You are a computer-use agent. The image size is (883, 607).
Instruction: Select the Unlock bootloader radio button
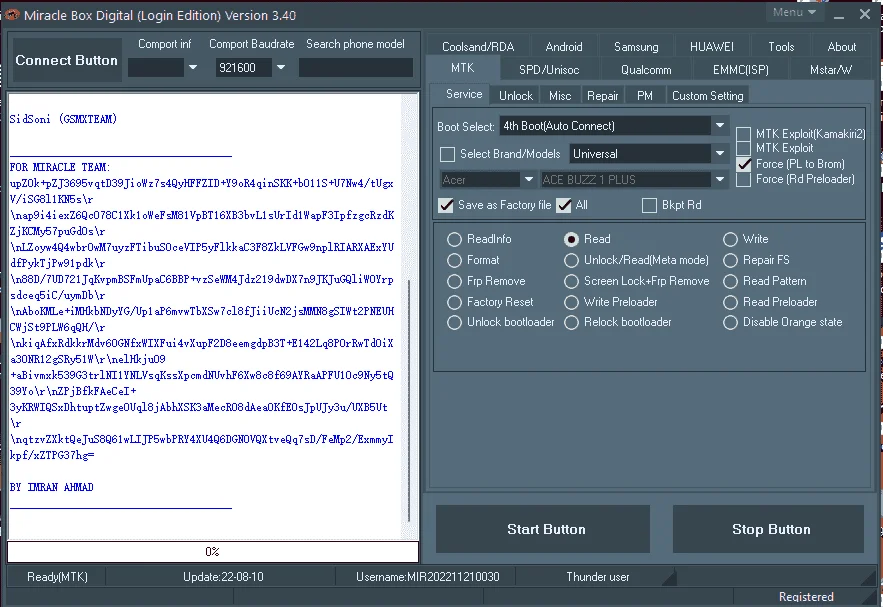(x=454, y=323)
